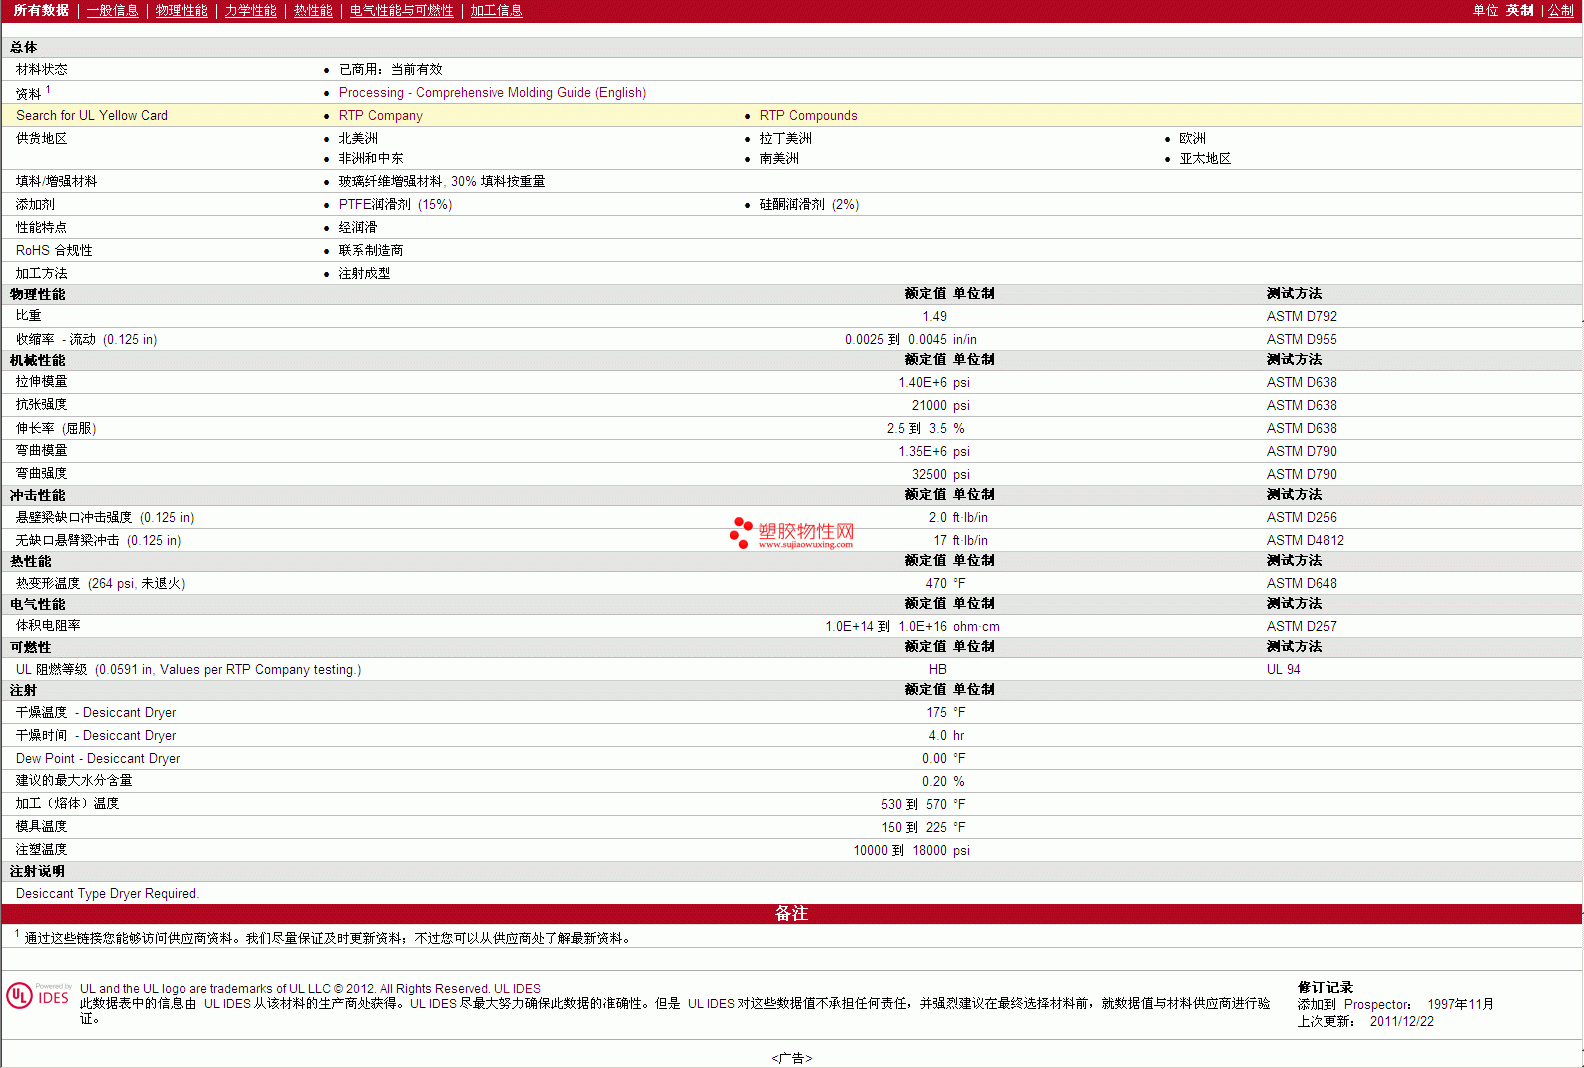Viewport: 1584px width, 1068px height.
Task: Select ASTM D792 test method
Action: click(1301, 316)
